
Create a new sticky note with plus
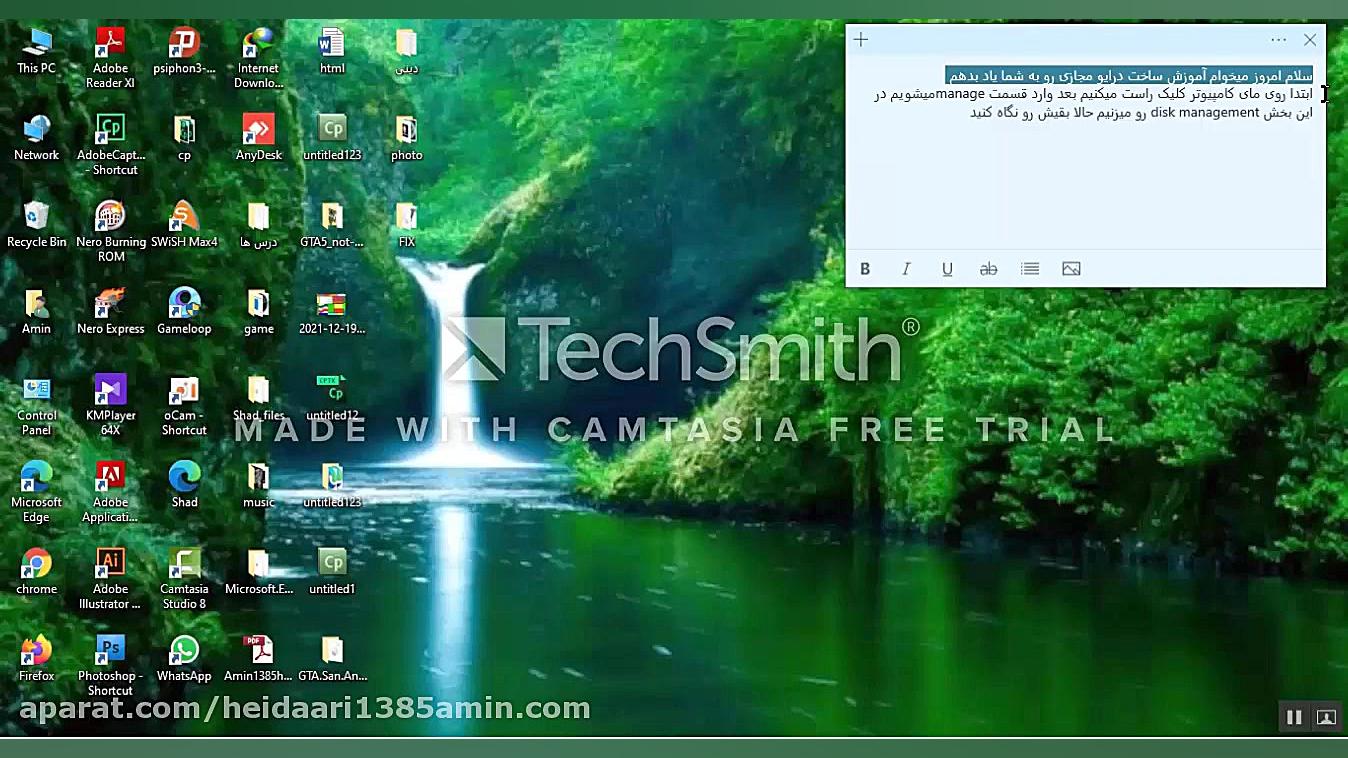pyautogui.click(x=861, y=40)
